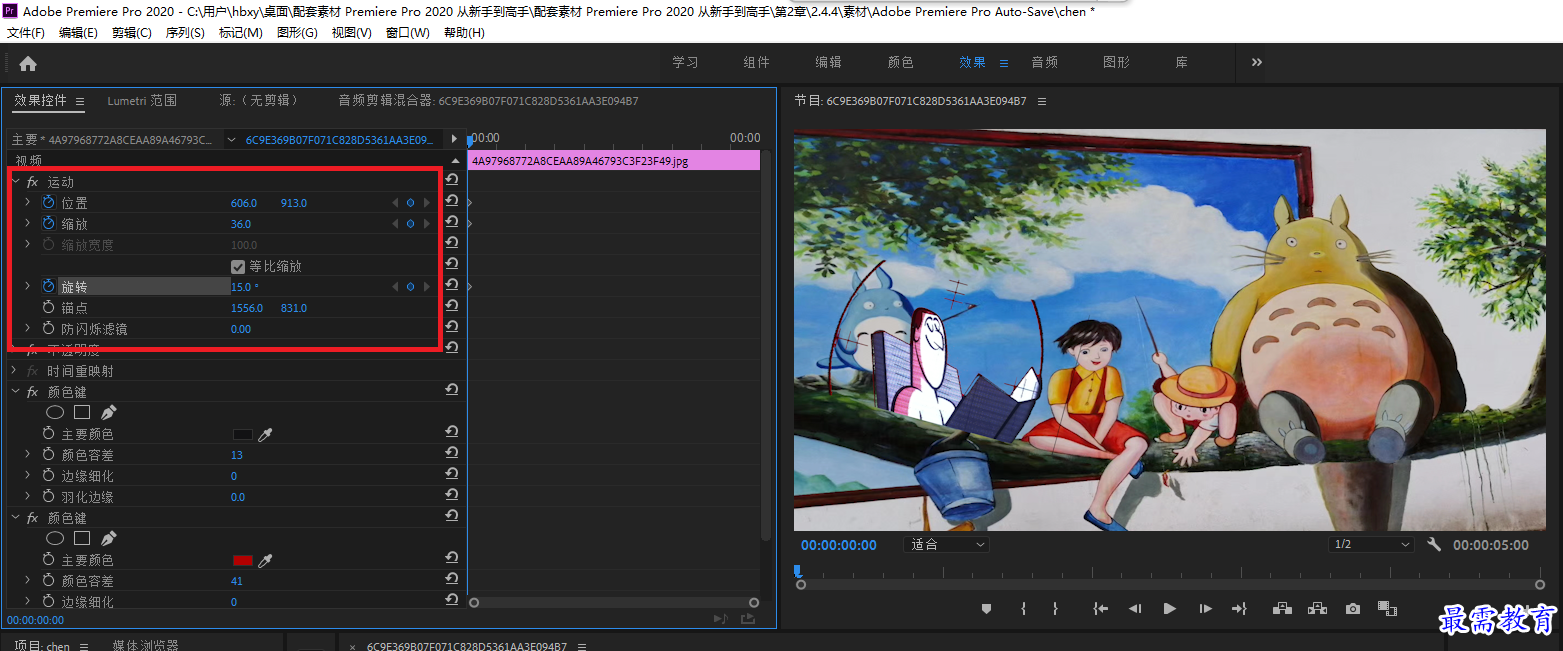Reset the 旋转 parameter
The width and height of the screenshot is (1563, 651).
(x=452, y=285)
